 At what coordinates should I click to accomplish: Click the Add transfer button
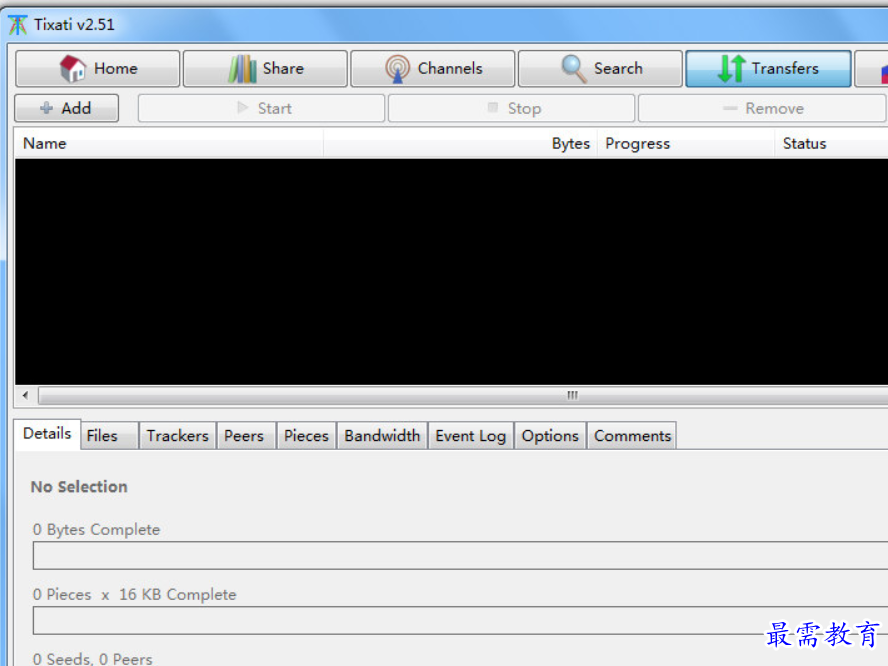[66, 108]
